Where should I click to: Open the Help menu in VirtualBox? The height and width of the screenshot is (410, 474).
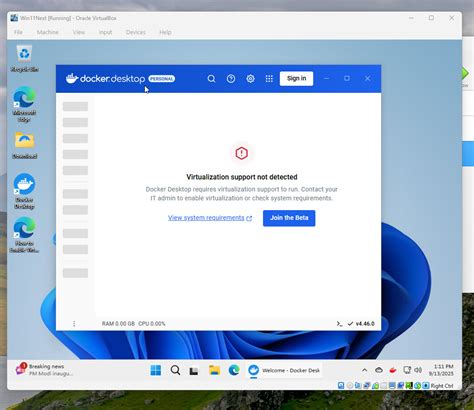[165, 32]
